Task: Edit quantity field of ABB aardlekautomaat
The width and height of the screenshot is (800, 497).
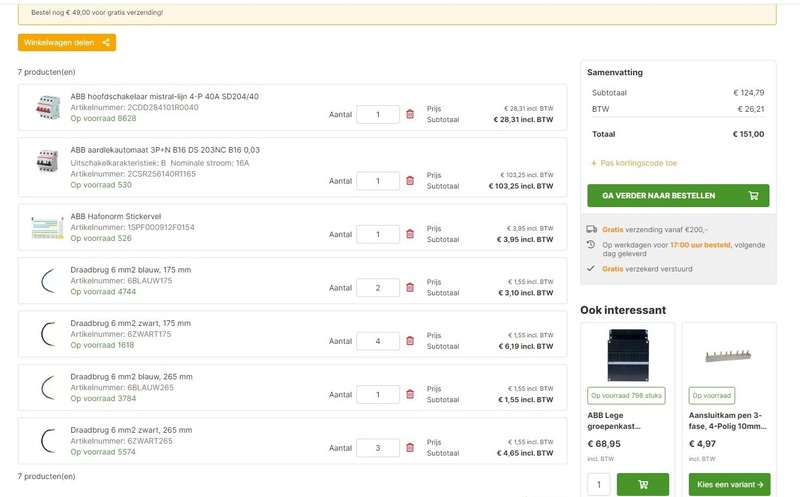Action: click(x=378, y=181)
